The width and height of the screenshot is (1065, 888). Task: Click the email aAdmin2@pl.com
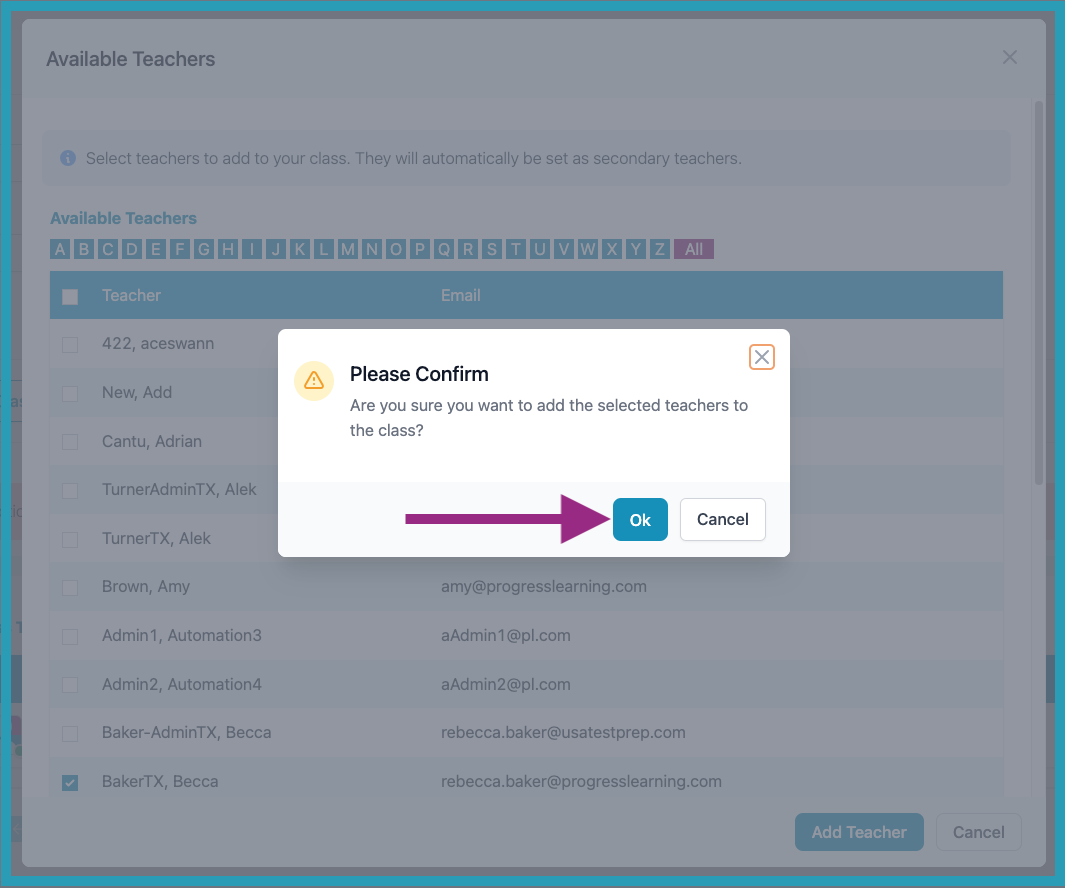(506, 684)
